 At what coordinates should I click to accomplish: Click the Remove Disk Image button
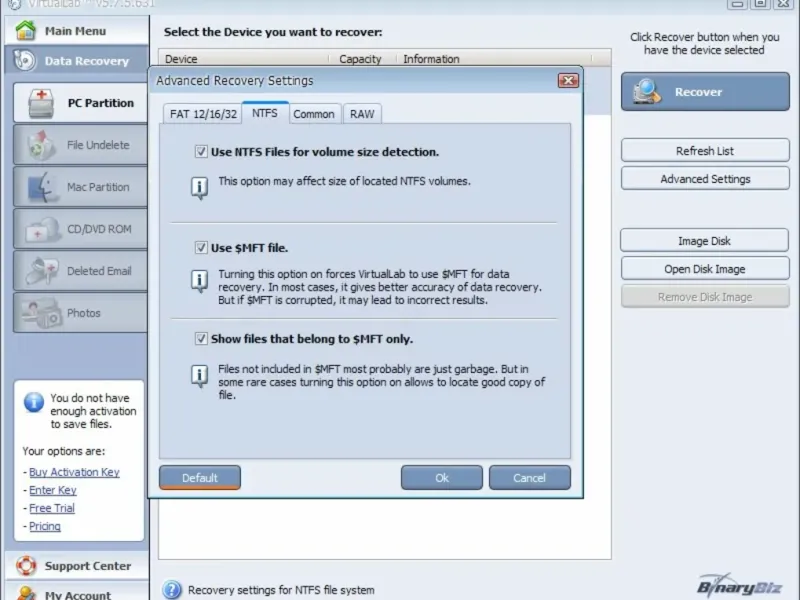[x=705, y=296]
